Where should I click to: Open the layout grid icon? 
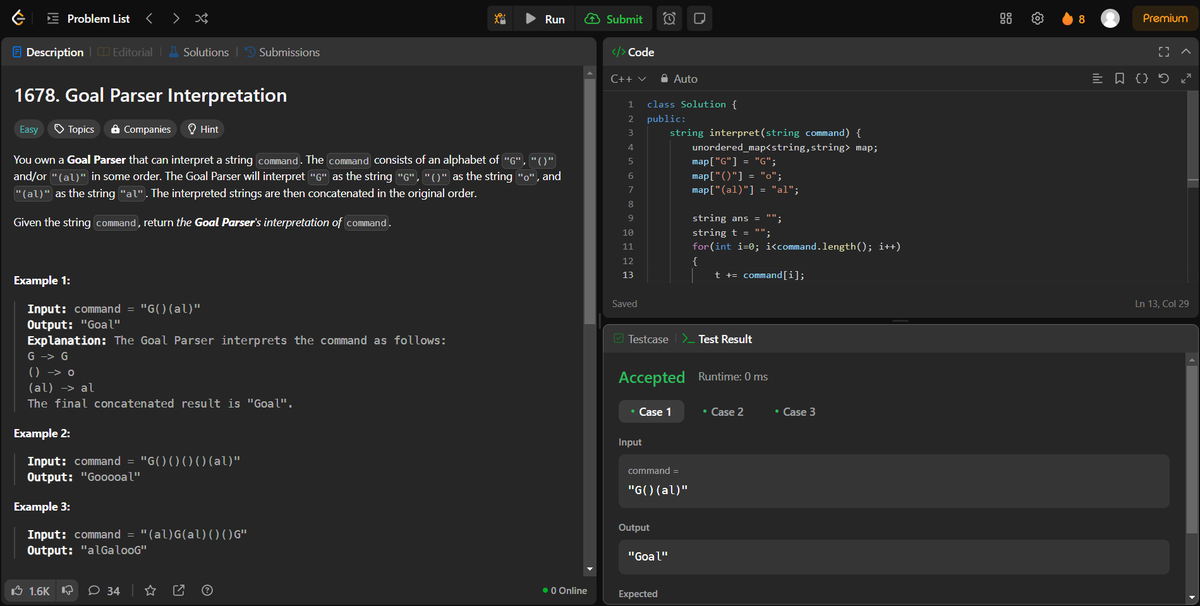(x=1004, y=17)
